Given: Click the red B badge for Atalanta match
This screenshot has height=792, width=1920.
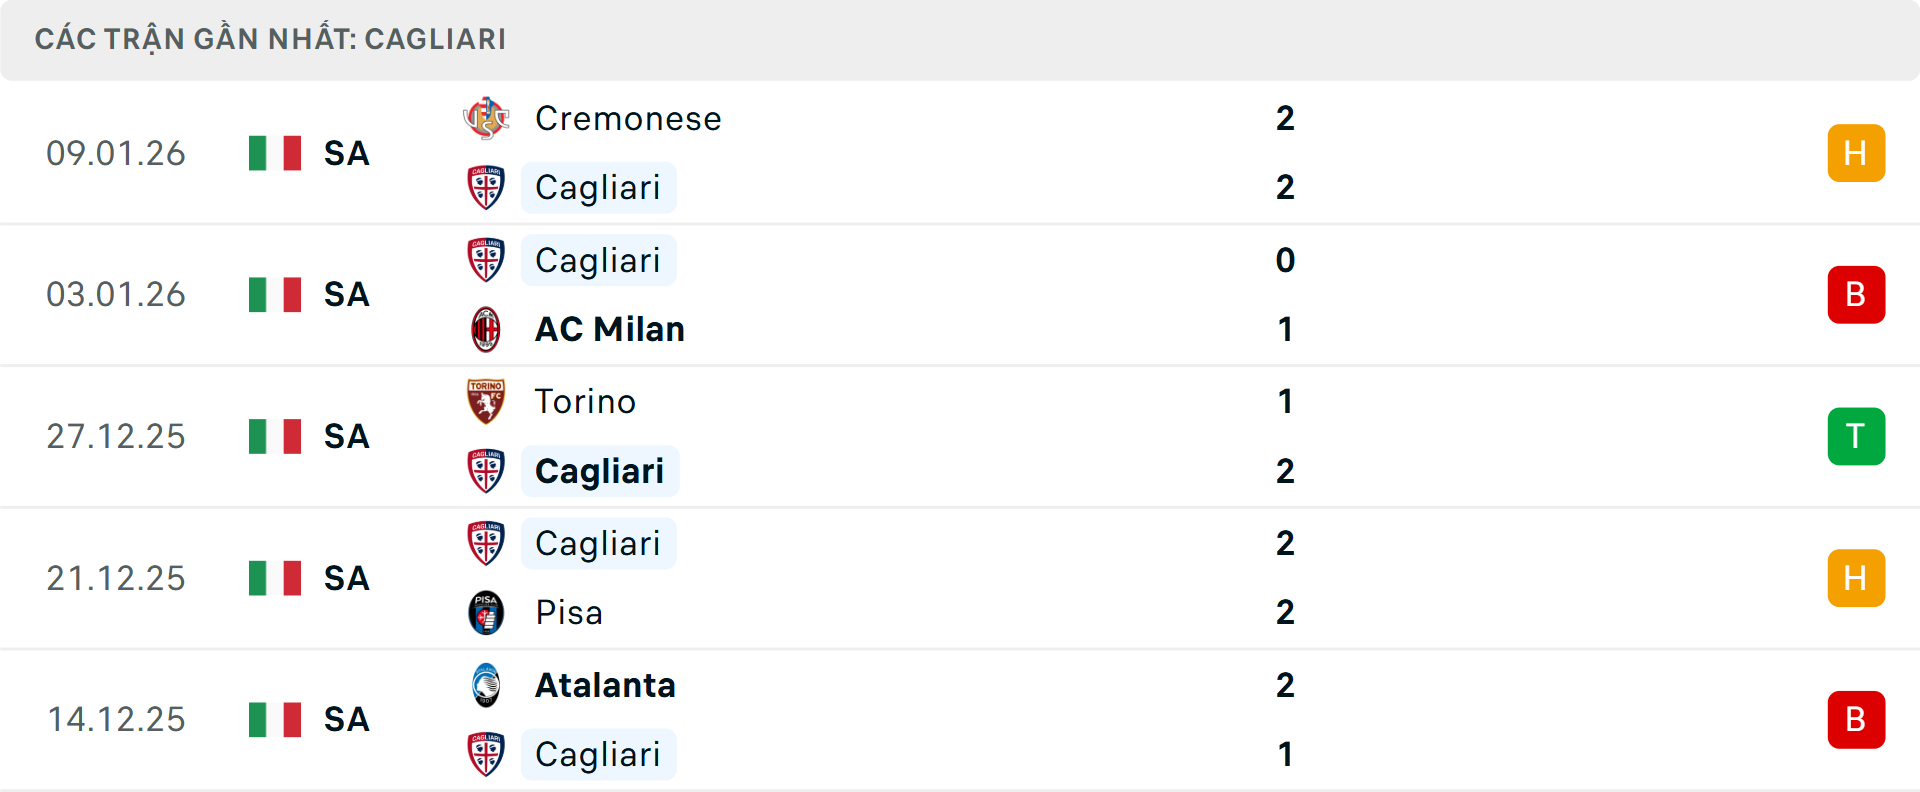Looking at the screenshot, I should click(x=1856, y=720).
